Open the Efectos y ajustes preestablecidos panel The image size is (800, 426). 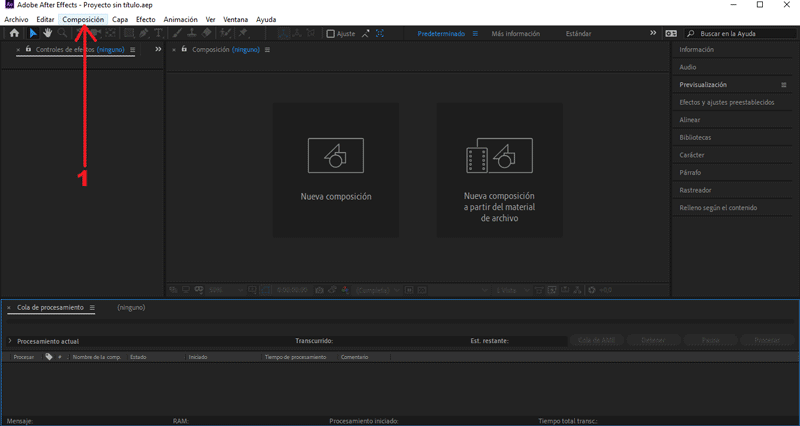tap(726, 102)
